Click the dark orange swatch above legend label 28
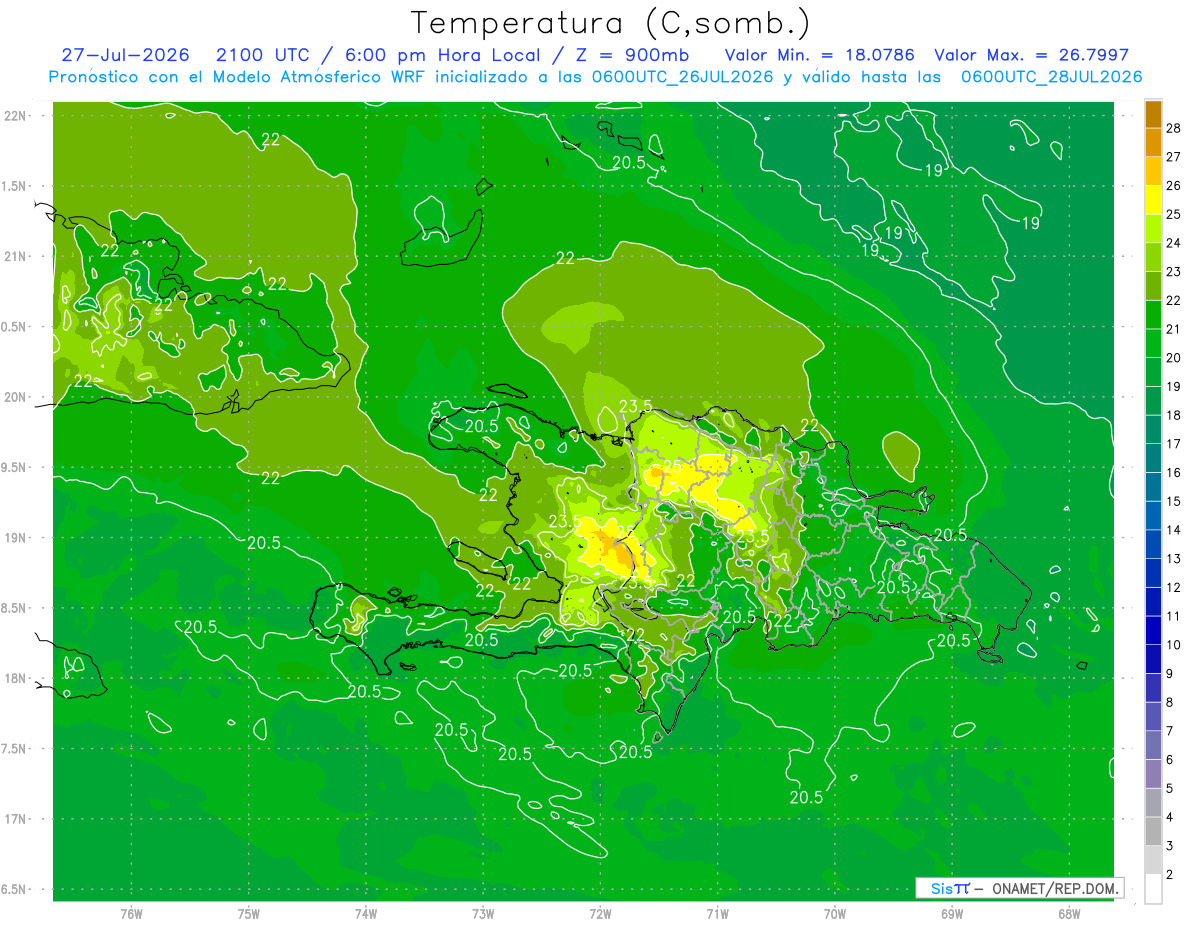The image size is (1200, 927). (1153, 114)
